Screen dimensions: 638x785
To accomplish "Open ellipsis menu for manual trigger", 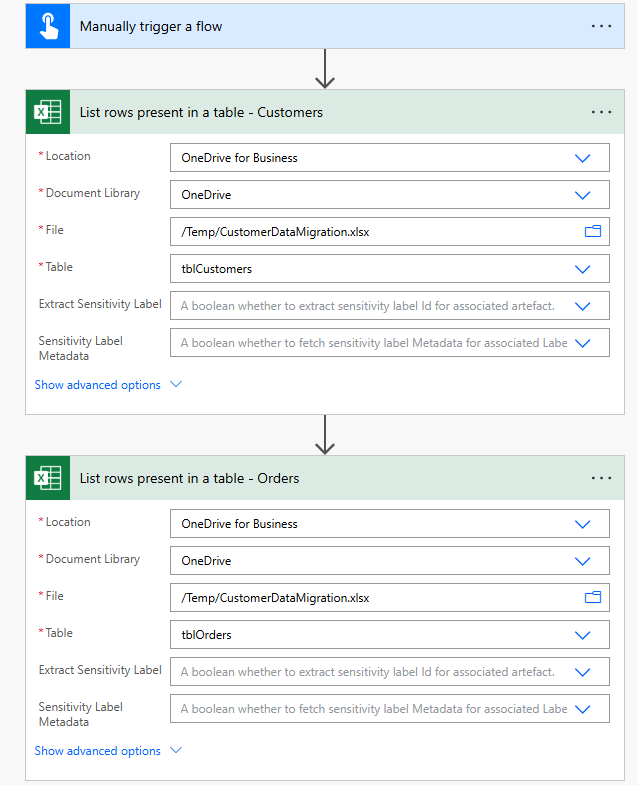I will [601, 26].
